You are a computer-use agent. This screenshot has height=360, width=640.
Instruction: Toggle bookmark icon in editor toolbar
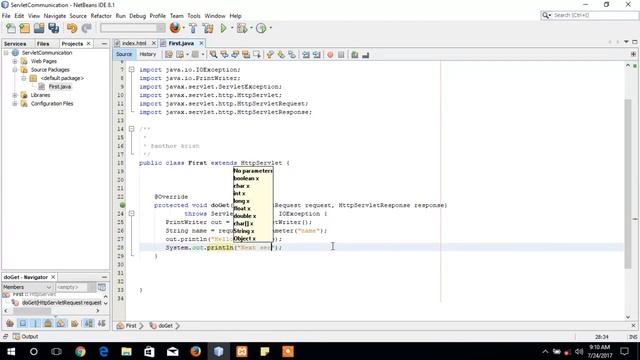click(x=292, y=55)
